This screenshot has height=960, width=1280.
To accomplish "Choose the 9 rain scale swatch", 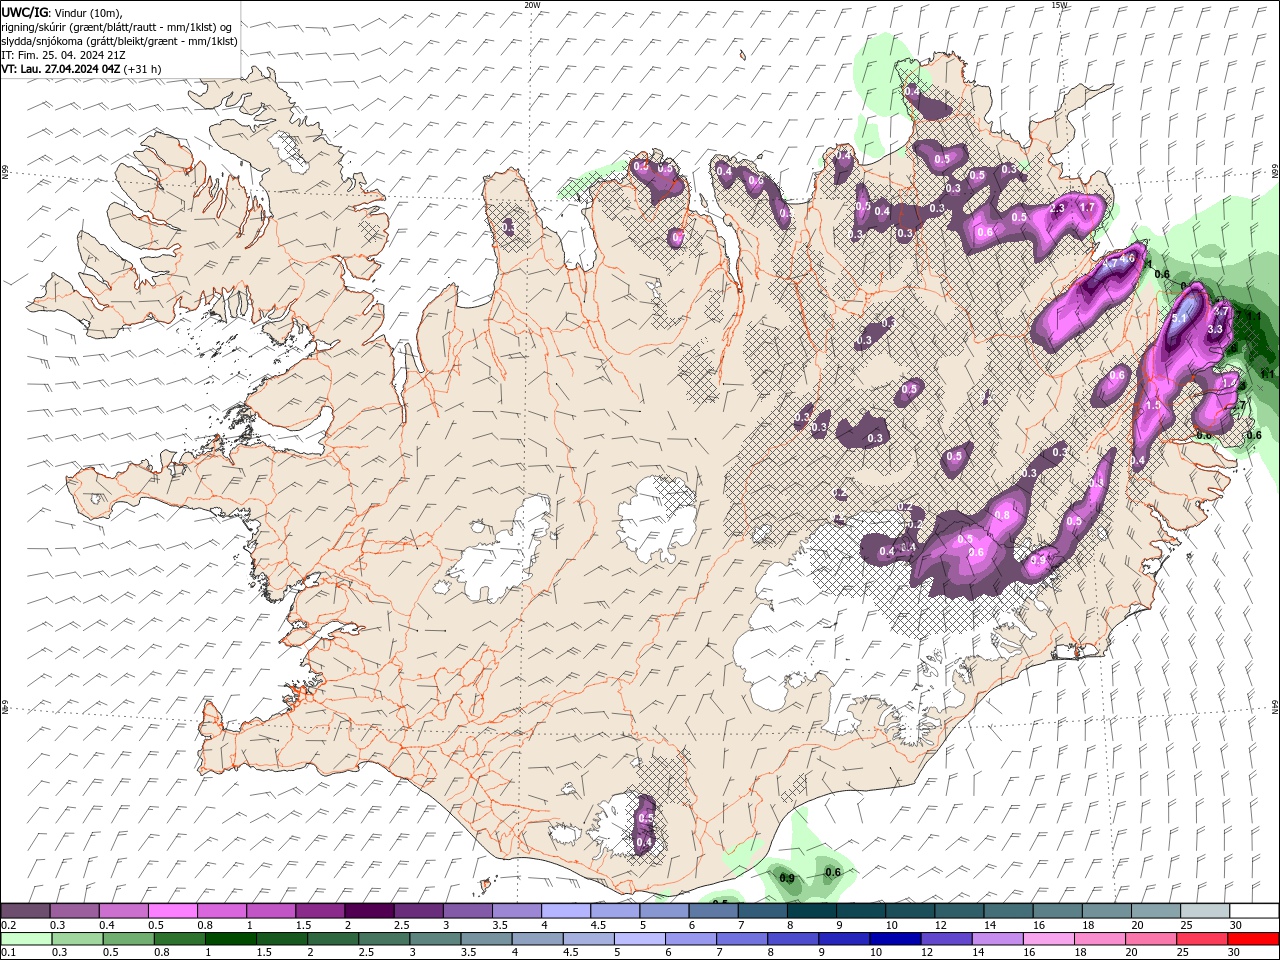I will tap(843, 939).
